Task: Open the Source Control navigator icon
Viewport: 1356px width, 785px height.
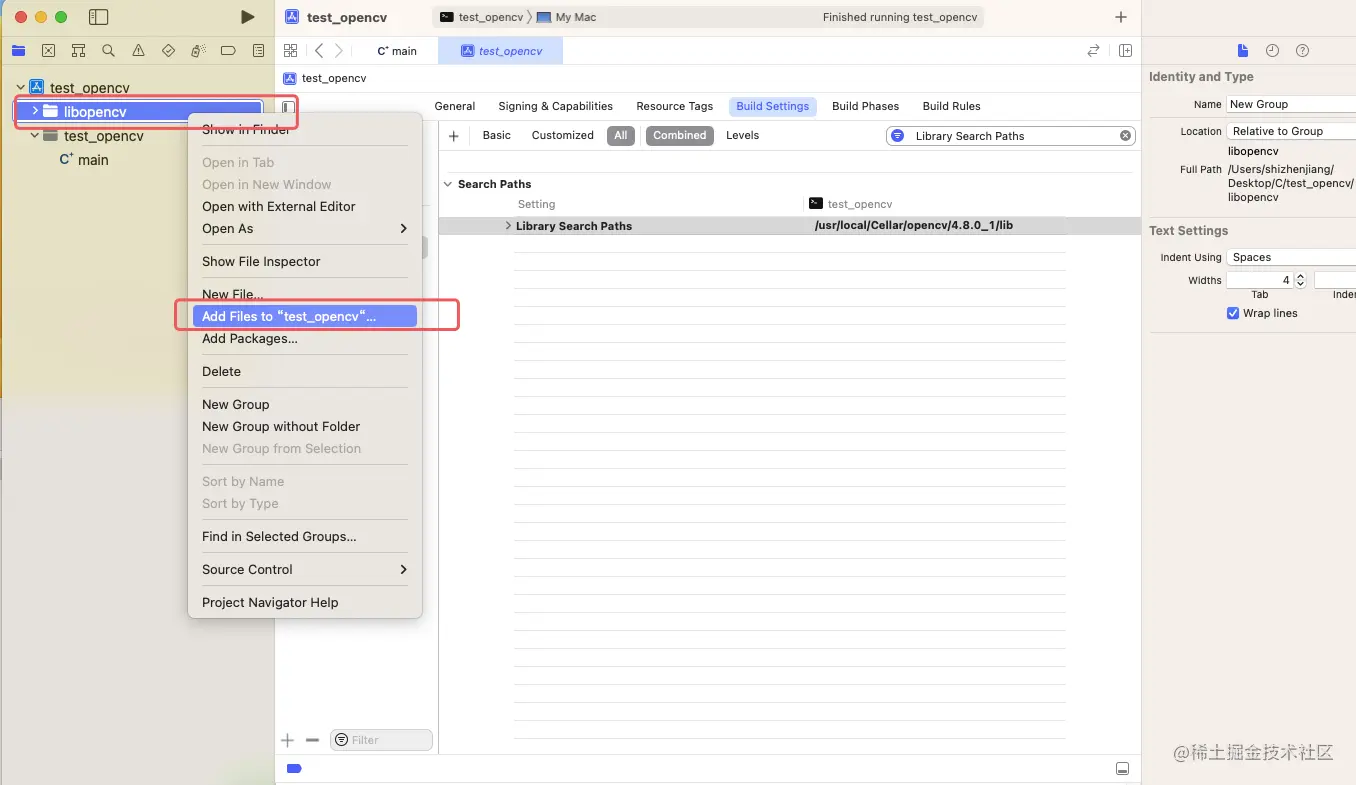Action: pyautogui.click(x=48, y=51)
